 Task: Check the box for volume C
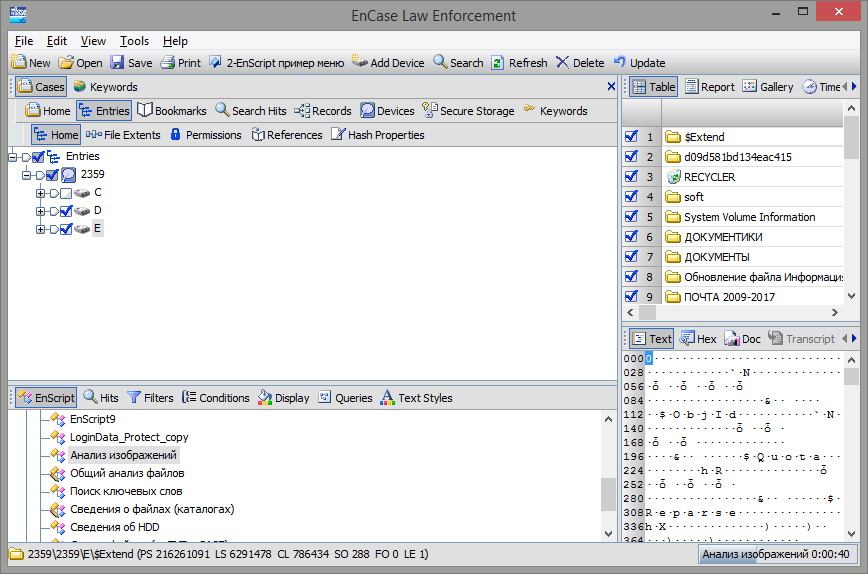coord(66,193)
